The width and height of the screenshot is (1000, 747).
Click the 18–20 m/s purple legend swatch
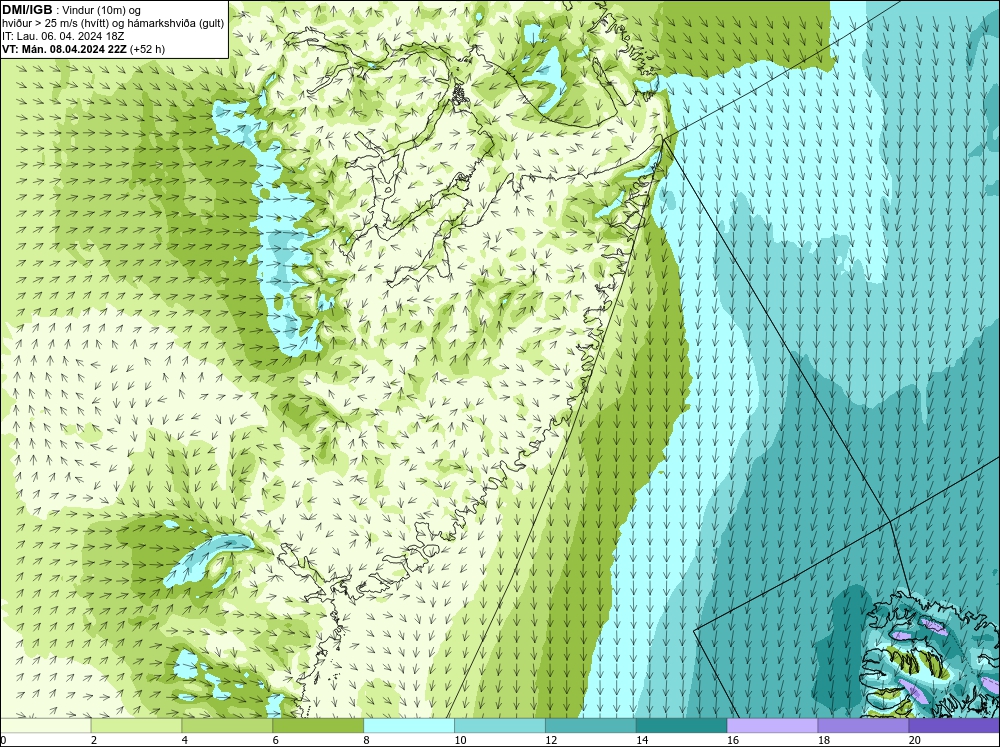(863, 726)
